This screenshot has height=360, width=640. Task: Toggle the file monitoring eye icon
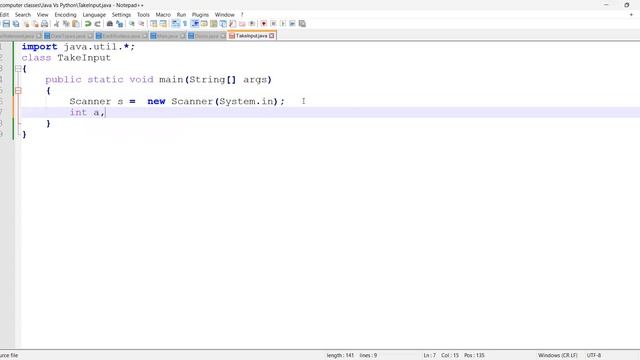(x=252, y=24)
